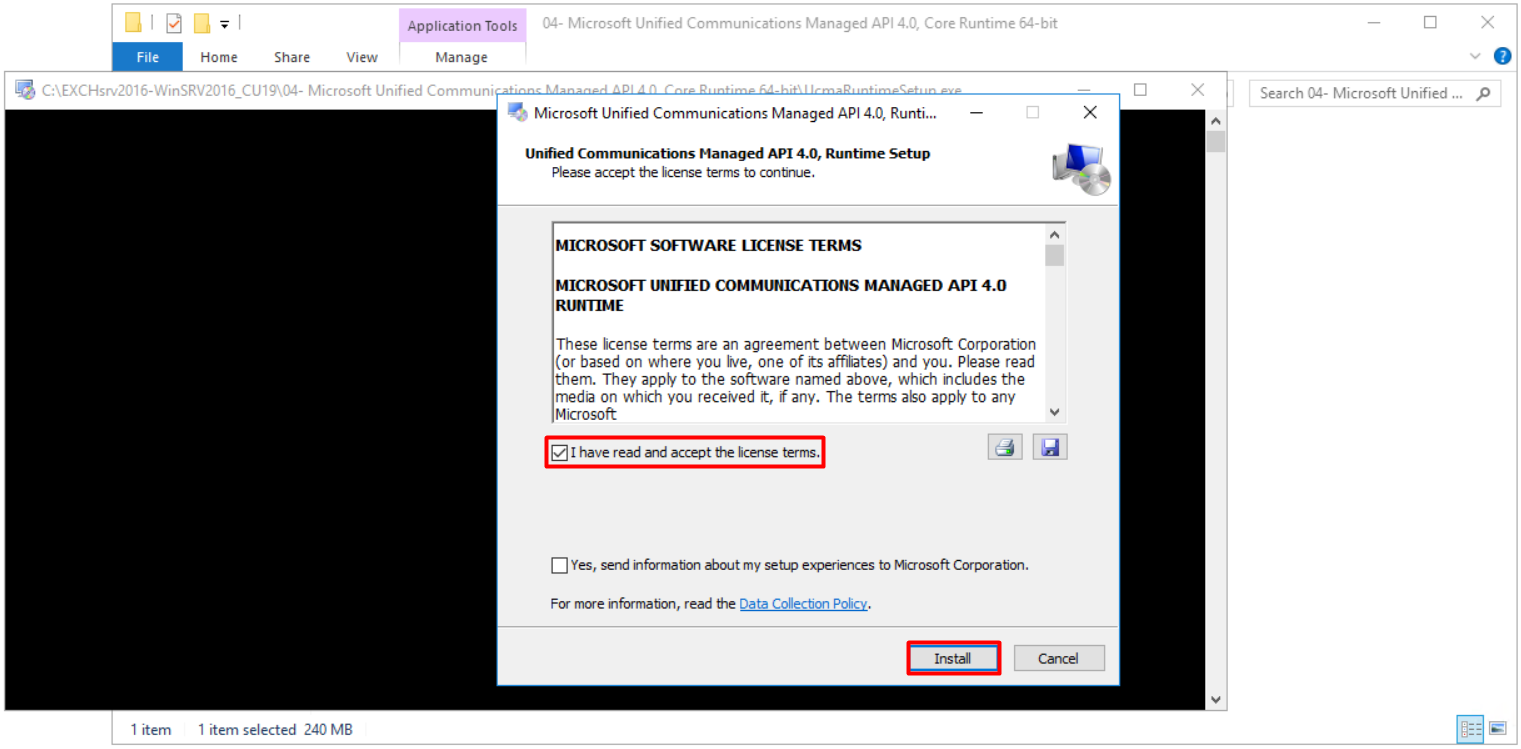Click the New Folder quick access icon
Image resolution: width=1521 pixels, height=749 pixels.
[202, 23]
